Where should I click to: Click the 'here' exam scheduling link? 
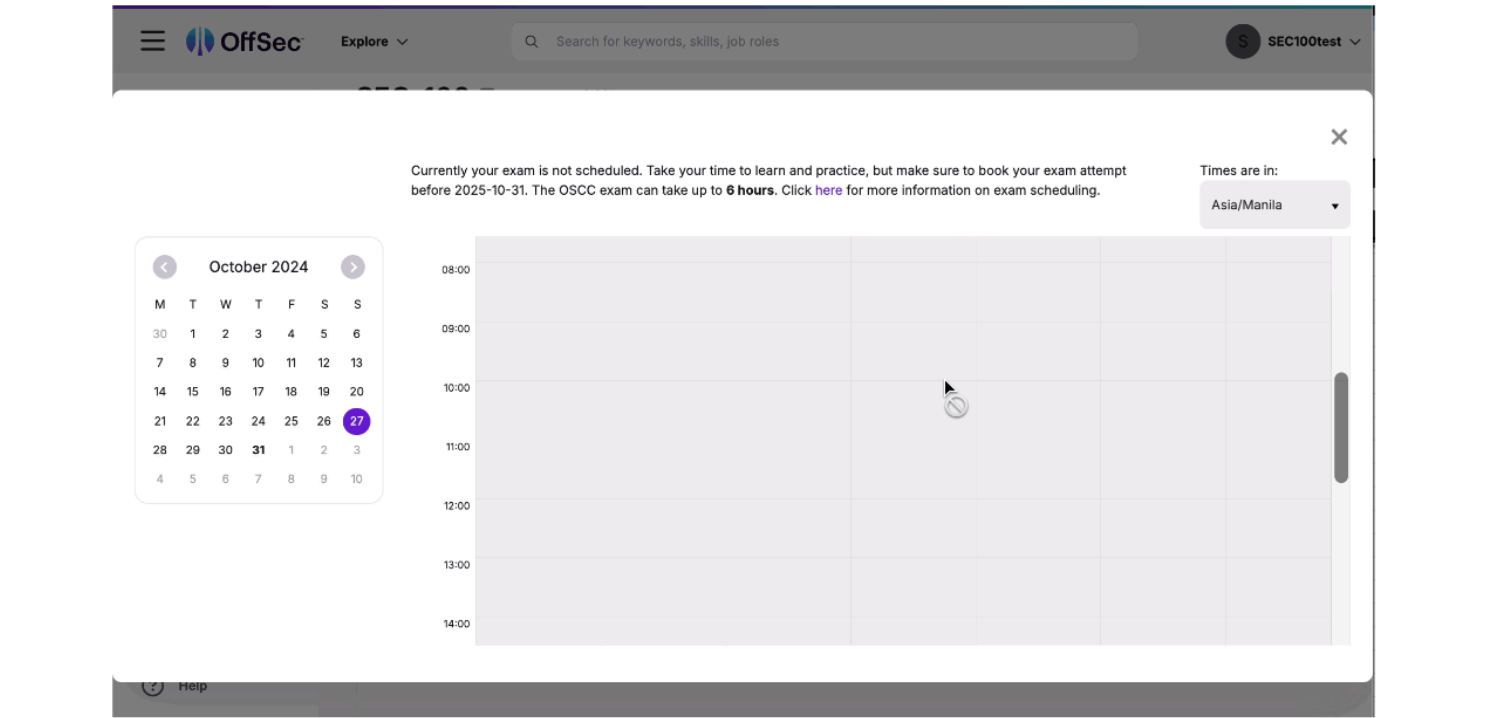coord(828,190)
